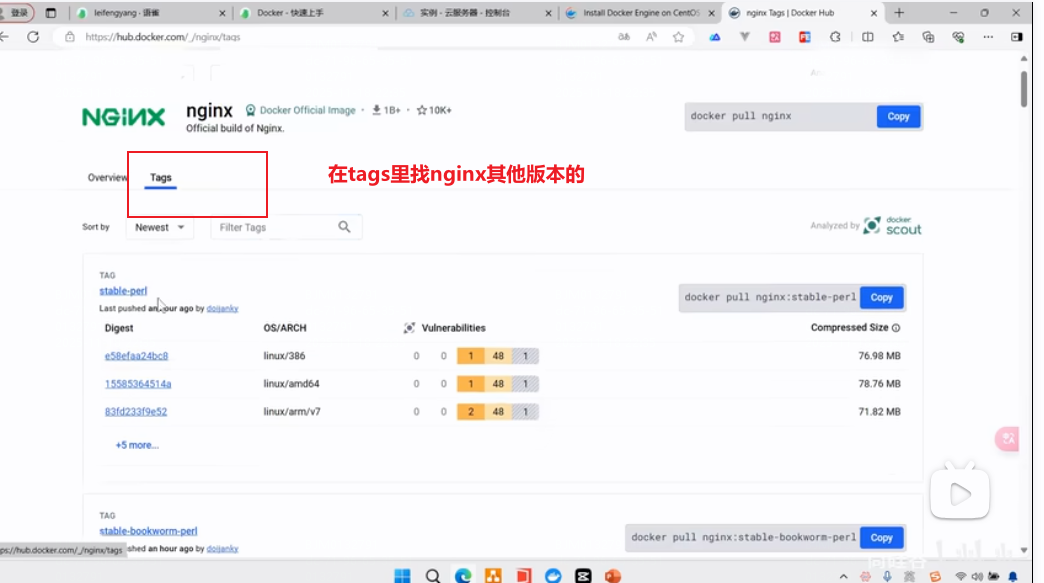The width and height of the screenshot is (1044, 583).
Task: Go back with the browser back arrow
Action: [5, 37]
